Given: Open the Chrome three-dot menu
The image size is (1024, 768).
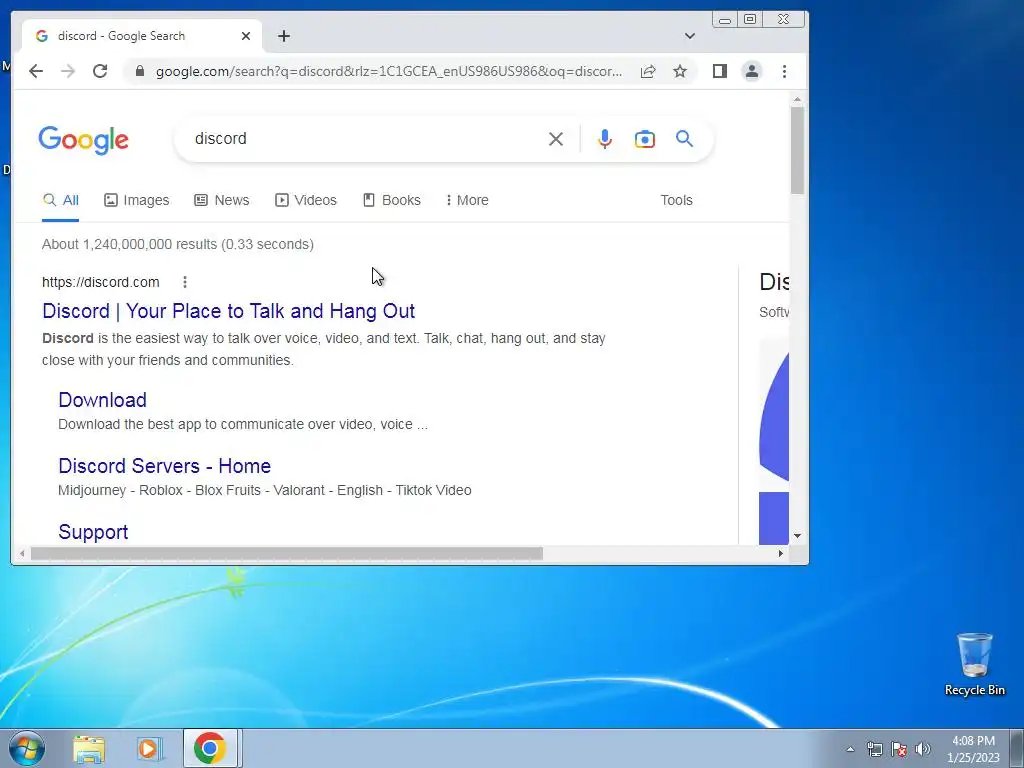Looking at the screenshot, I should point(784,71).
